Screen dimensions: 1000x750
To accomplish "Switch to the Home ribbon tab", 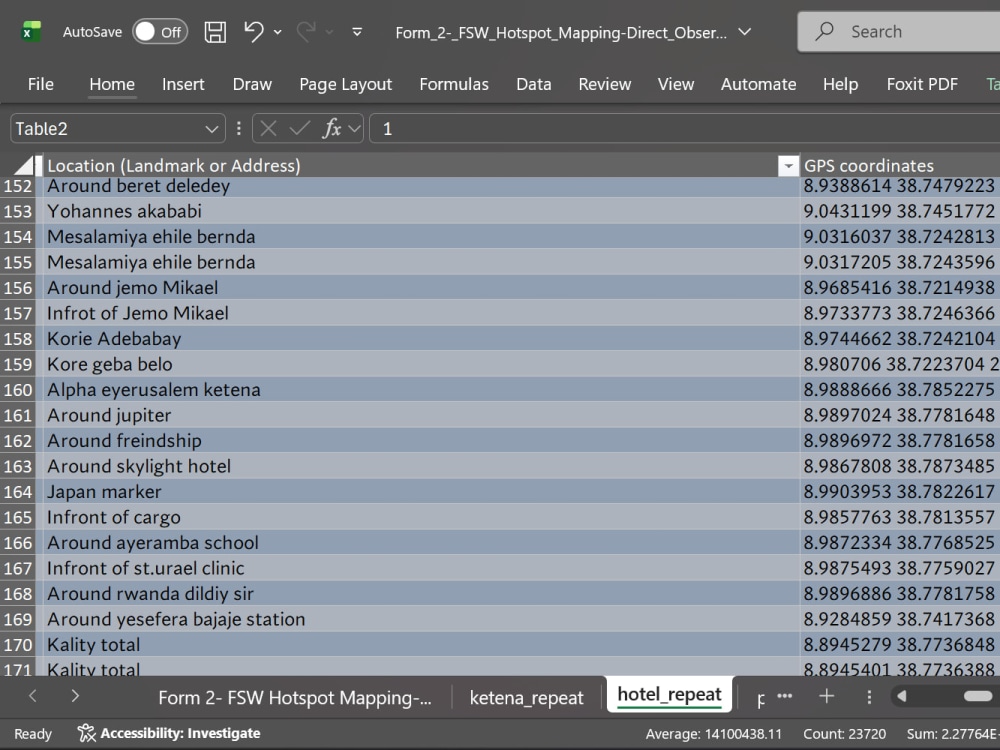I will tap(112, 84).
